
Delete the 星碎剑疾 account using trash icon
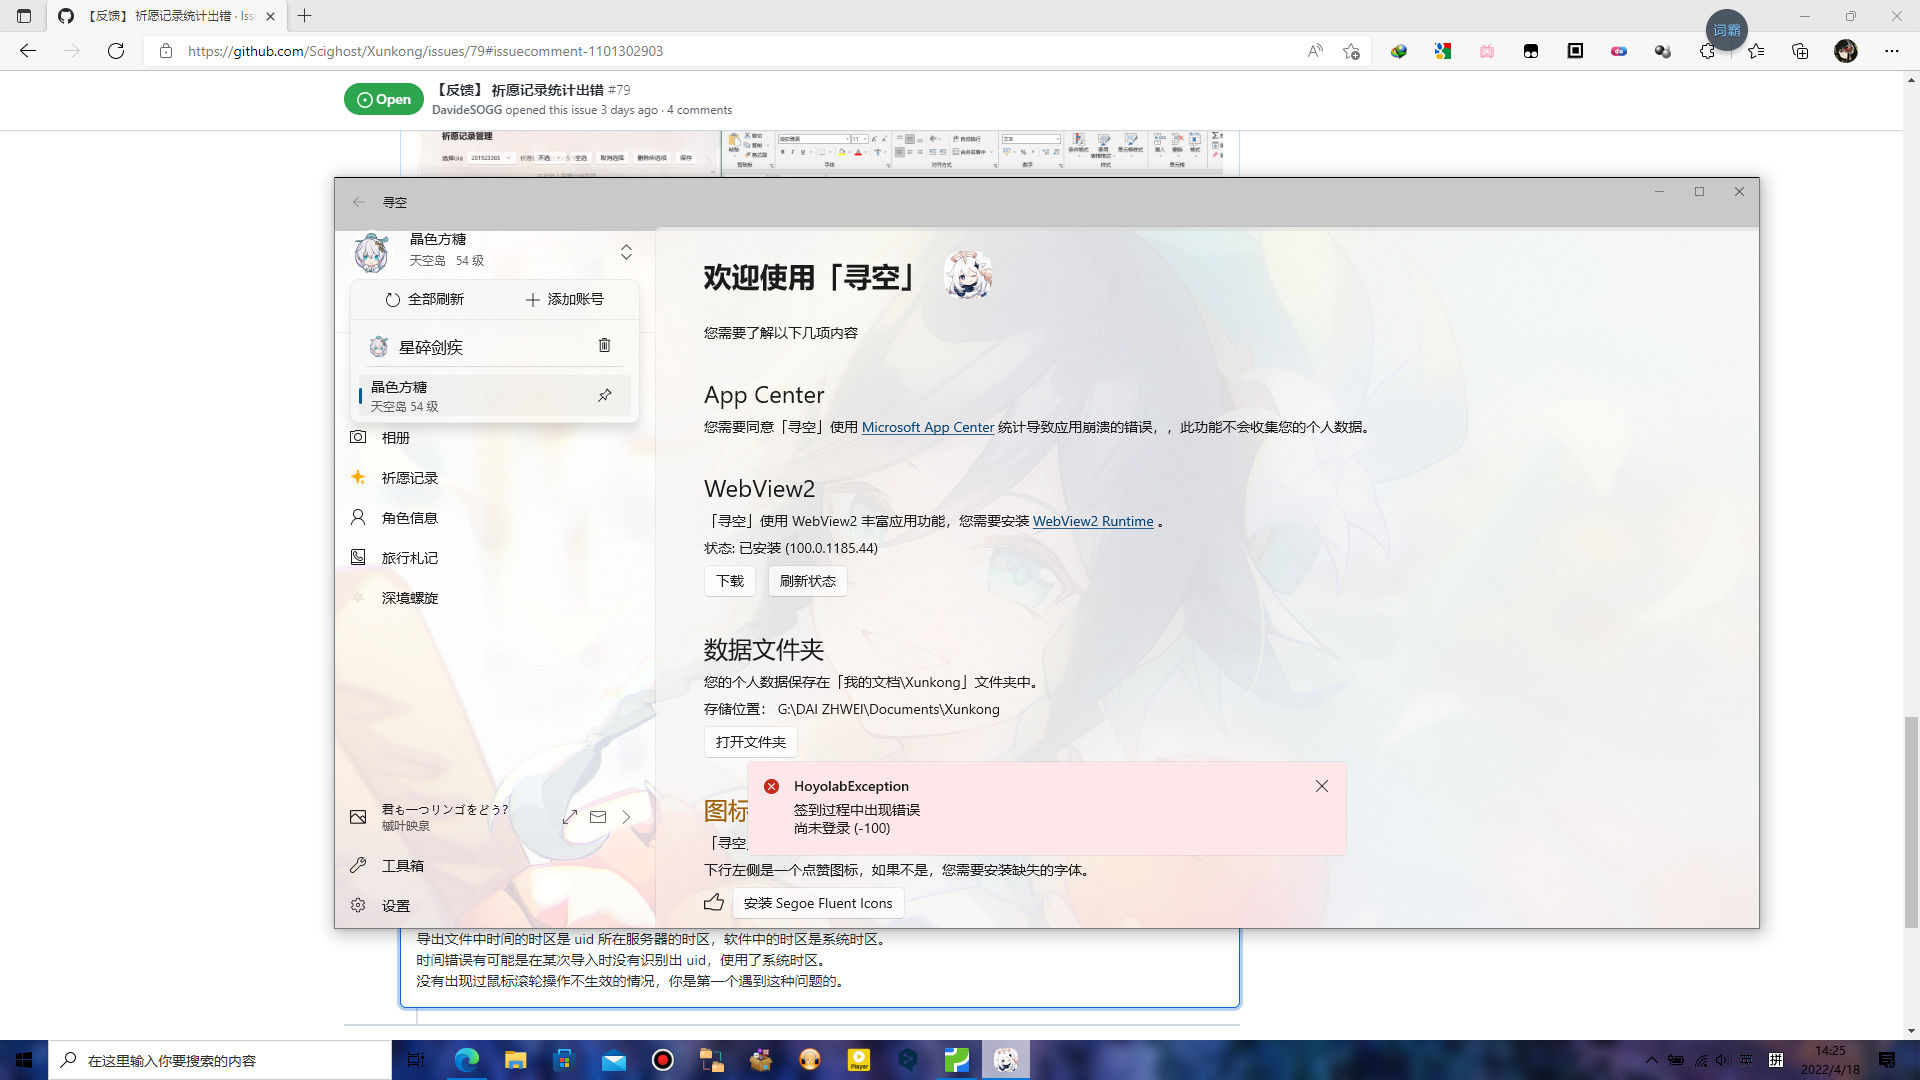(x=604, y=345)
